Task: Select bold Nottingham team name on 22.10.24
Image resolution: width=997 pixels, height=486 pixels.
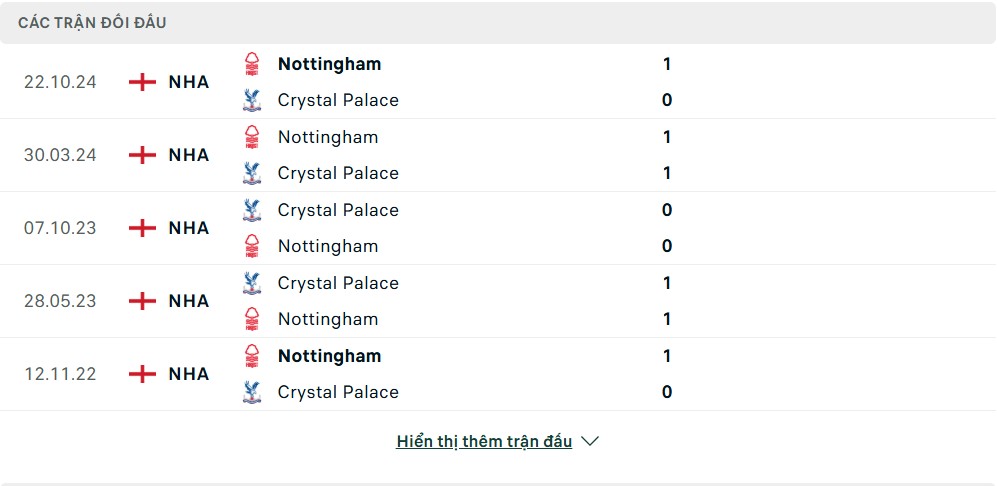Action: 329,64
